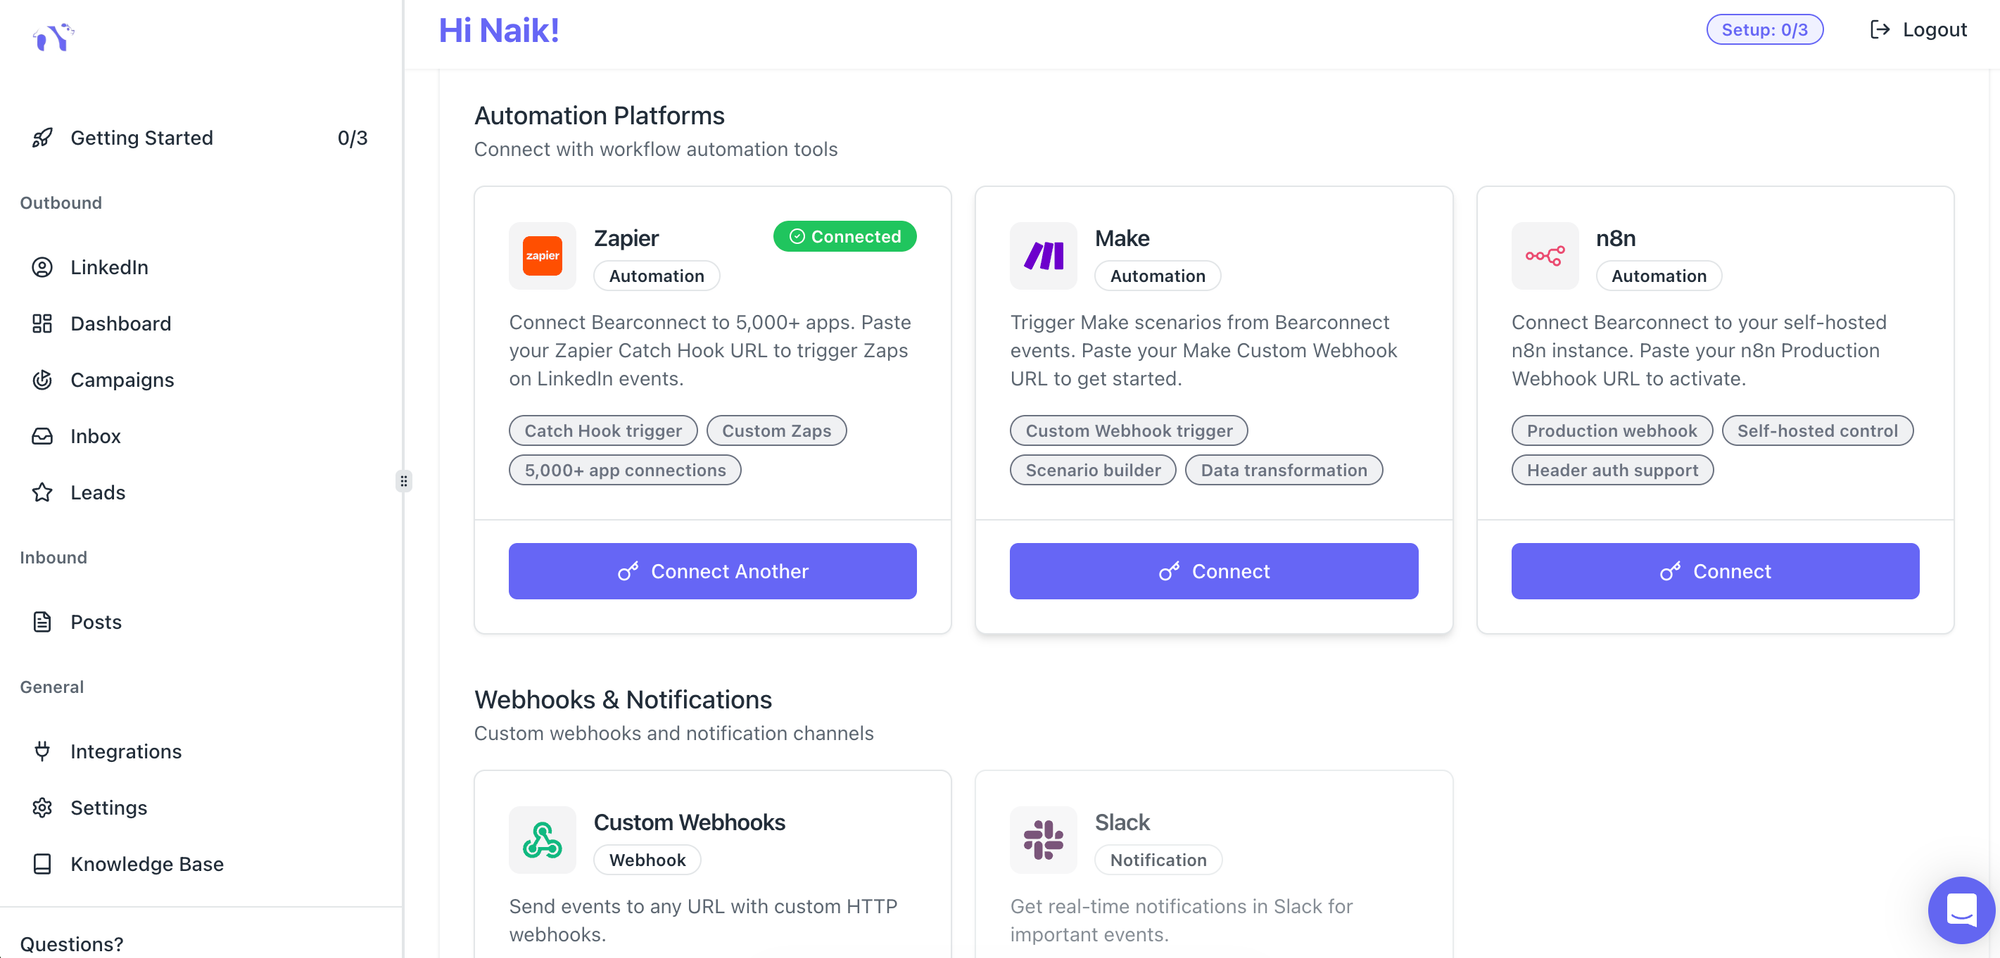Open the Integrations page in the sidebar
Screen dimensions: 2000x958
[x=125, y=751]
